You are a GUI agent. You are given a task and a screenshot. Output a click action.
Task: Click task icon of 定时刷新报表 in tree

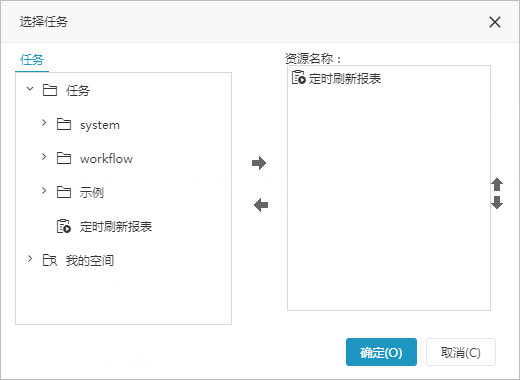64,226
